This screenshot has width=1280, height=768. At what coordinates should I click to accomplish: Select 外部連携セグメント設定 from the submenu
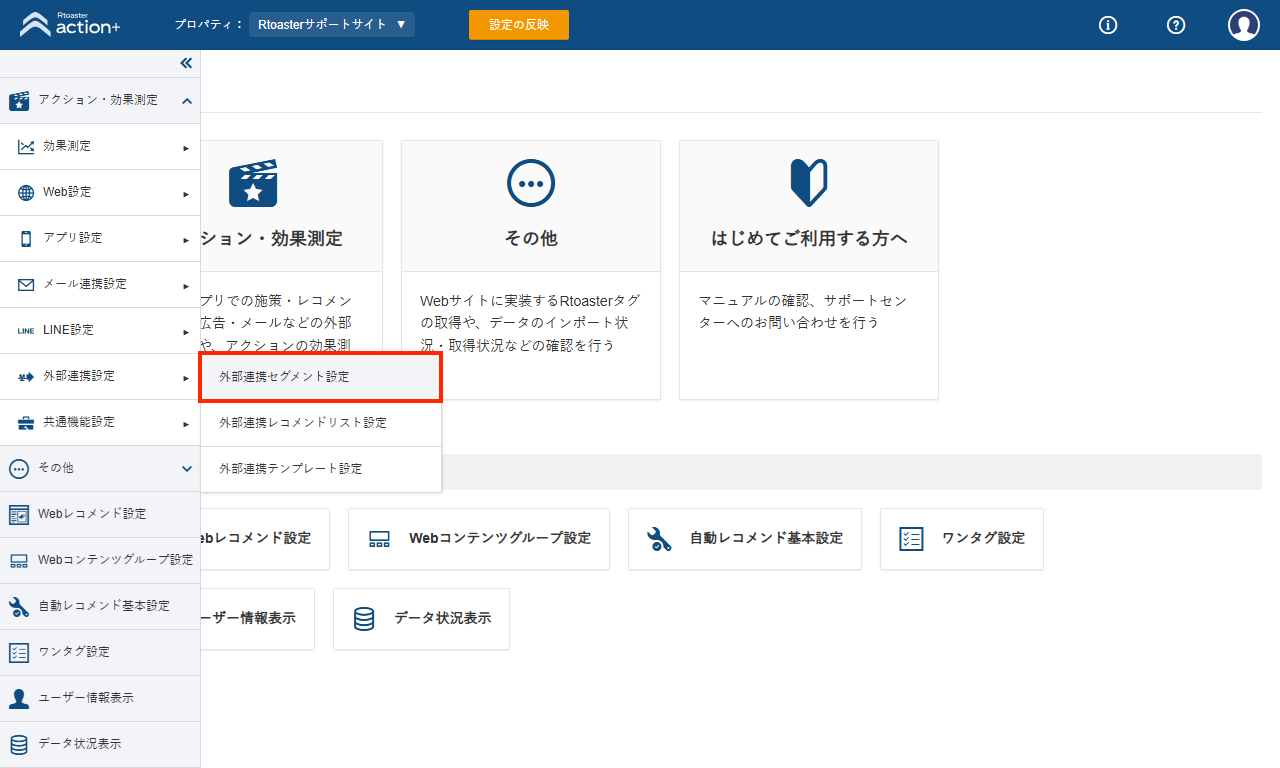pyautogui.click(x=321, y=377)
